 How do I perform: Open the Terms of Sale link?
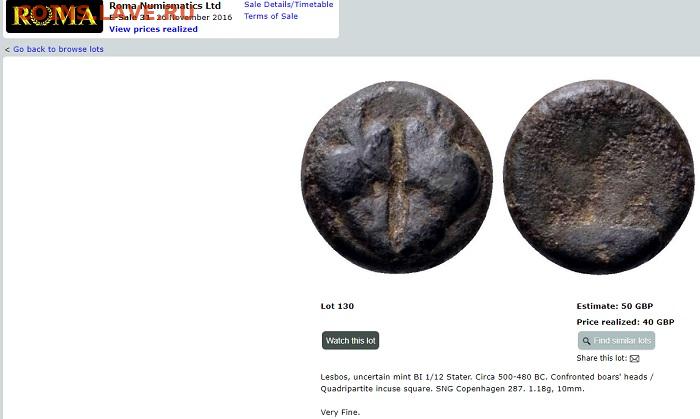click(271, 16)
